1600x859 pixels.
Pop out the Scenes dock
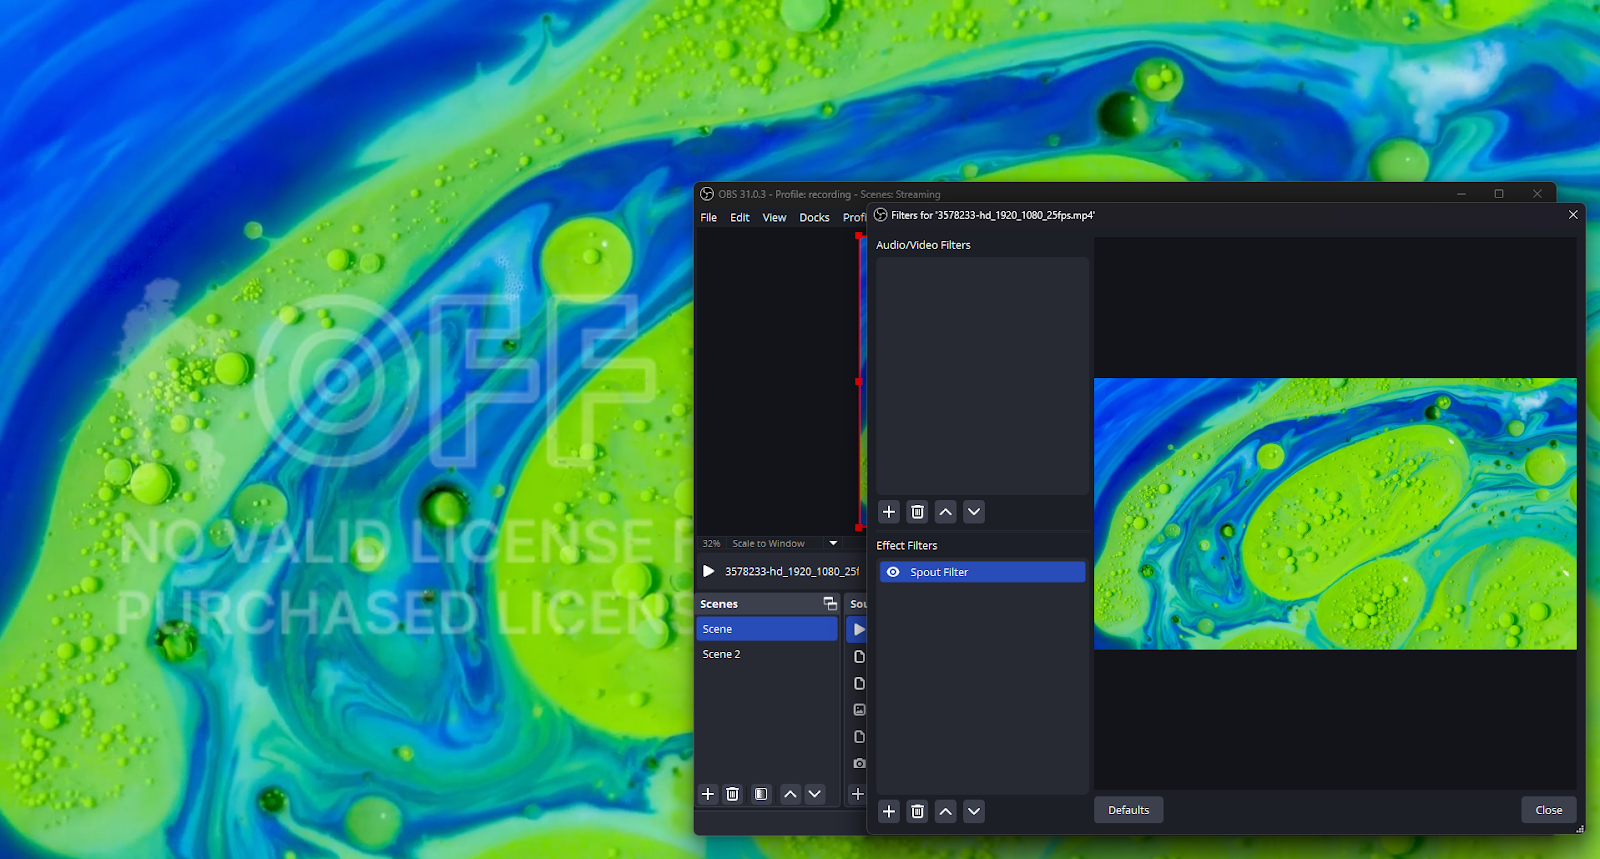coord(829,604)
